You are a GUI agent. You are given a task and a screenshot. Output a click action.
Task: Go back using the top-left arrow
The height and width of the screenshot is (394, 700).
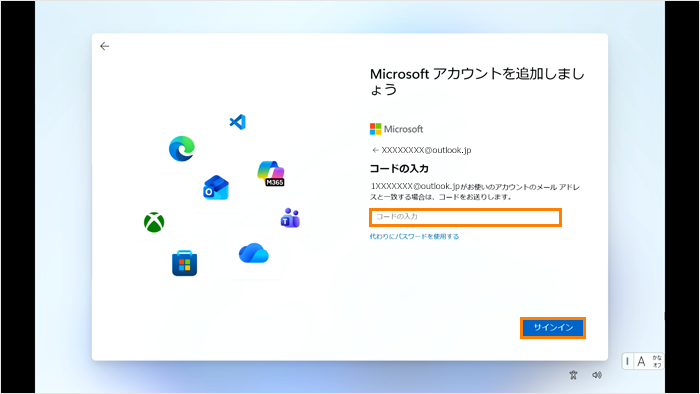[x=104, y=46]
